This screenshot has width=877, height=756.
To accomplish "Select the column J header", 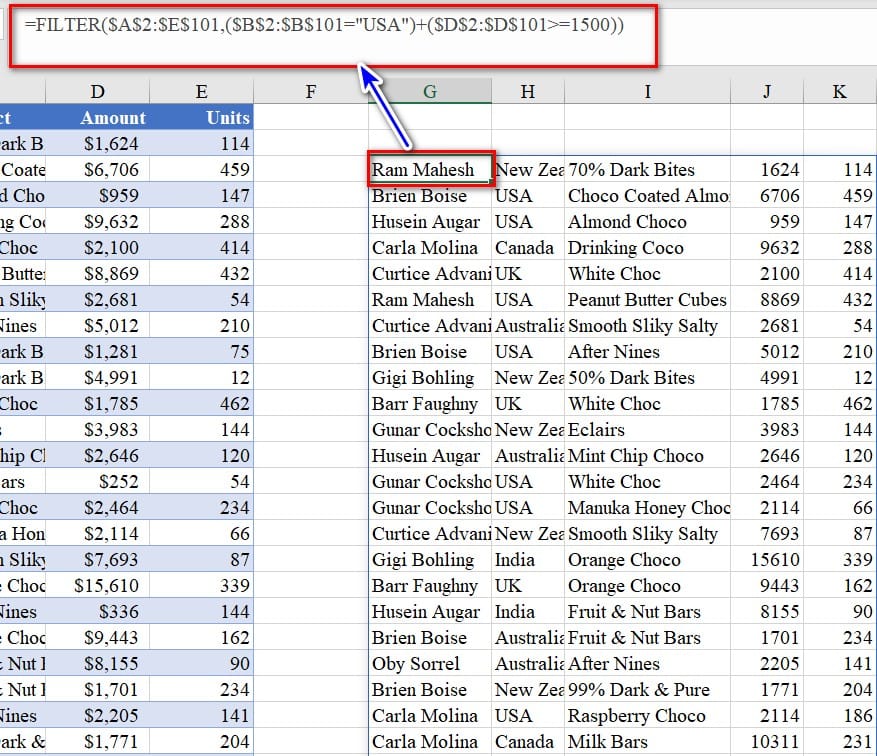I will point(766,92).
